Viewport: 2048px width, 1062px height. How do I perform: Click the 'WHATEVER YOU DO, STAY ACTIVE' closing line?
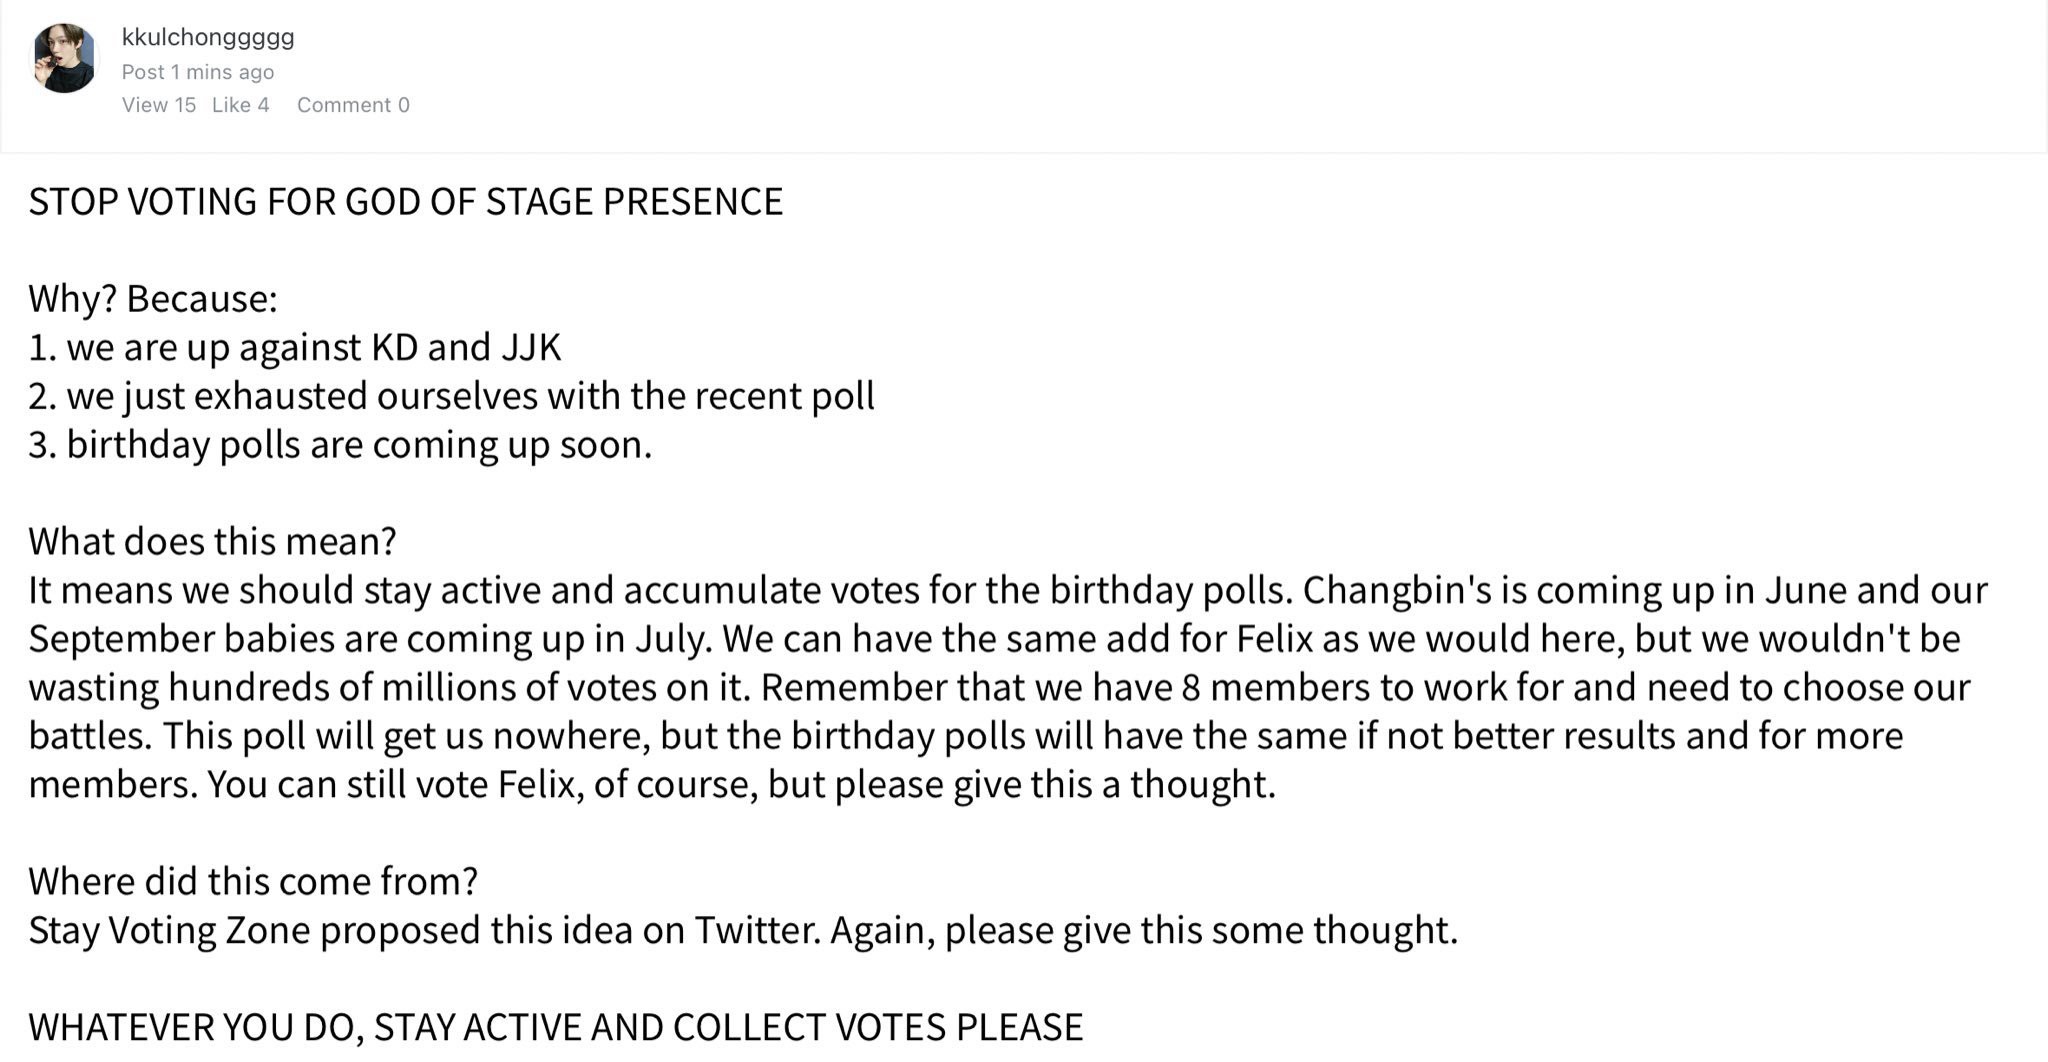tap(555, 1028)
